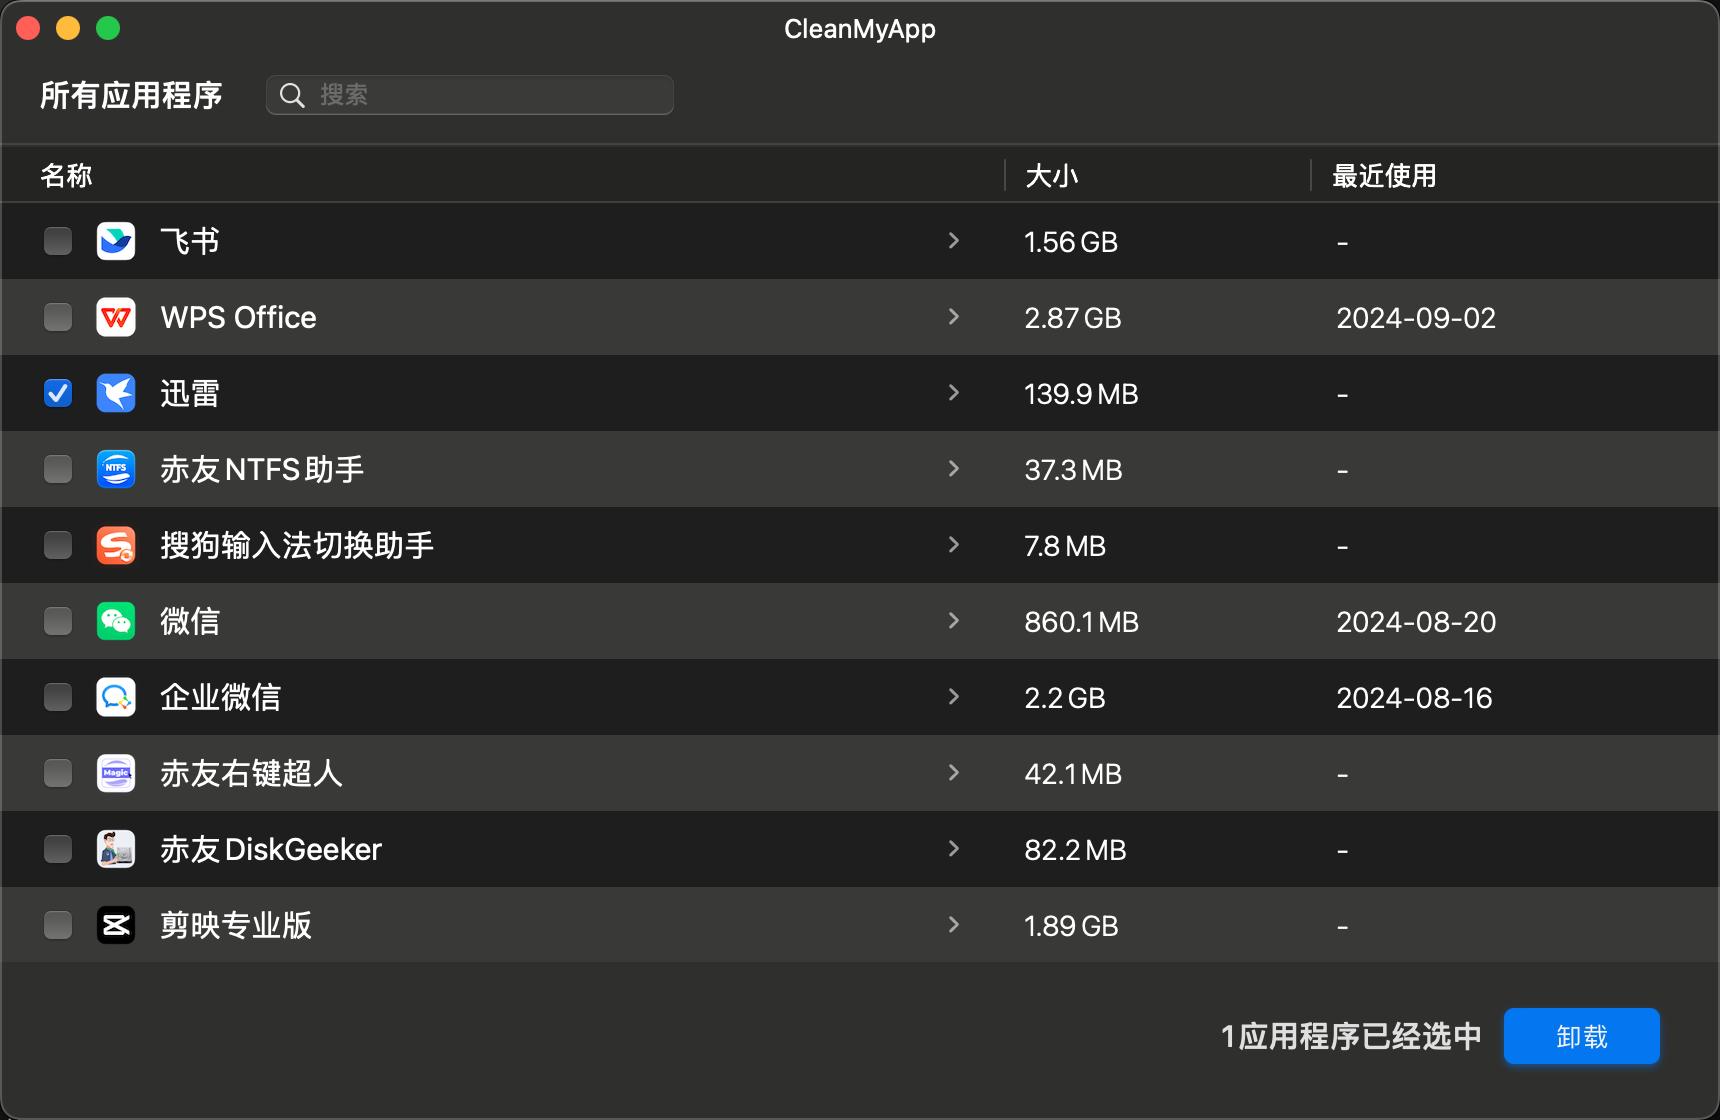Click the 飞书 app icon
This screenshot has width=1720, height=1120.
(x=116, y=241)
